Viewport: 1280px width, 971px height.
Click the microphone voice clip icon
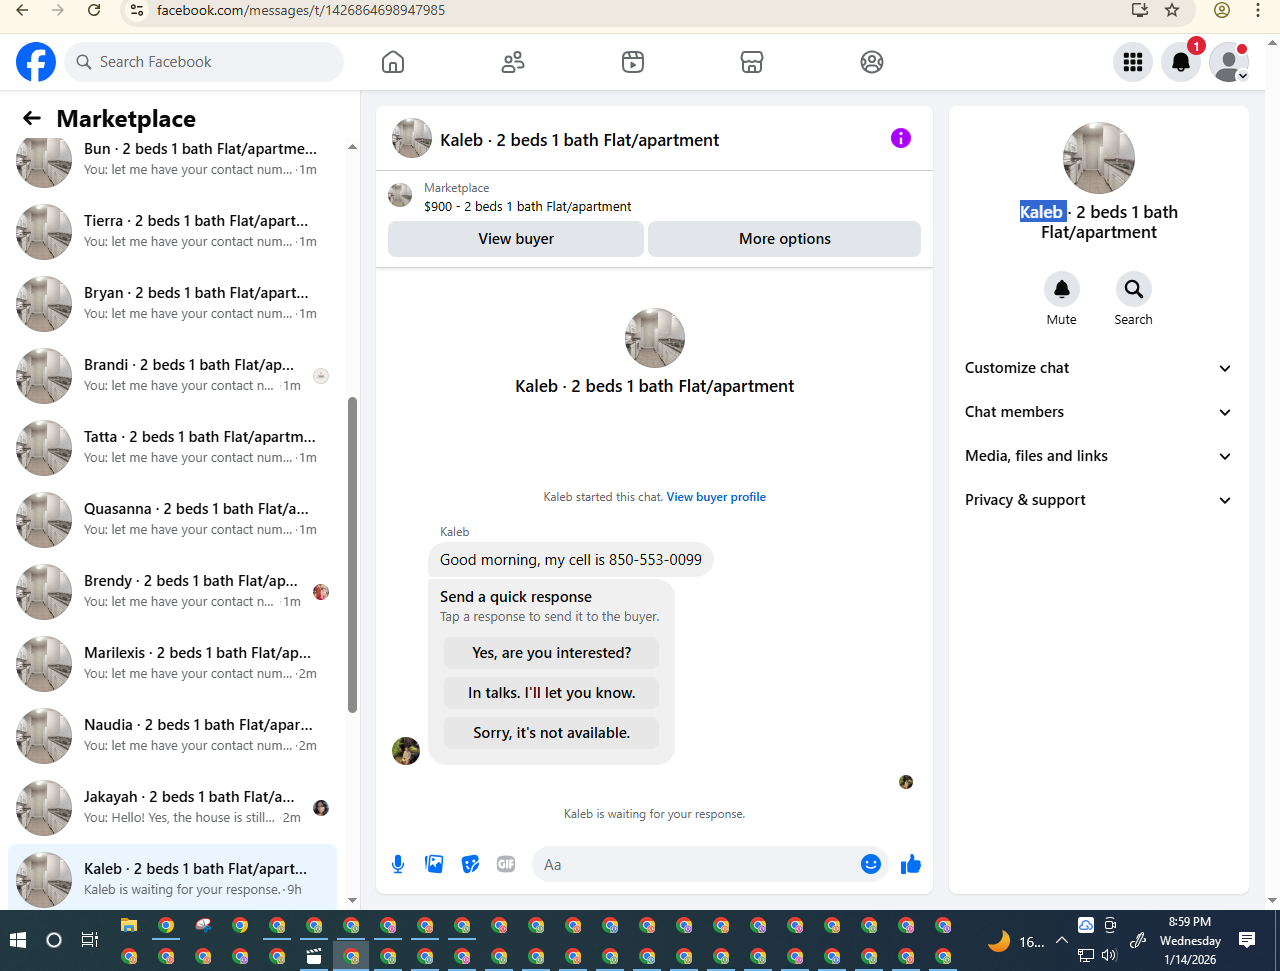tap(398, 864)
